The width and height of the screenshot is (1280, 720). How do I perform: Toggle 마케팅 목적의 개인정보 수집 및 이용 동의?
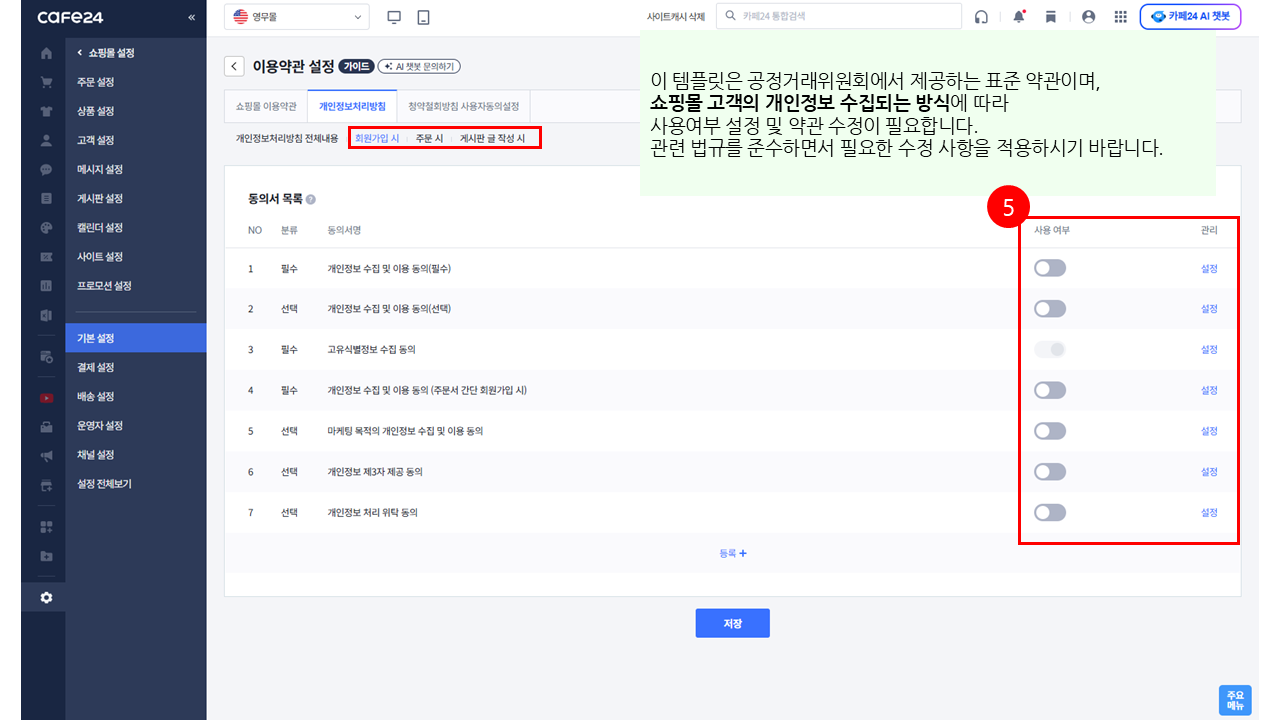(1050, 431)
